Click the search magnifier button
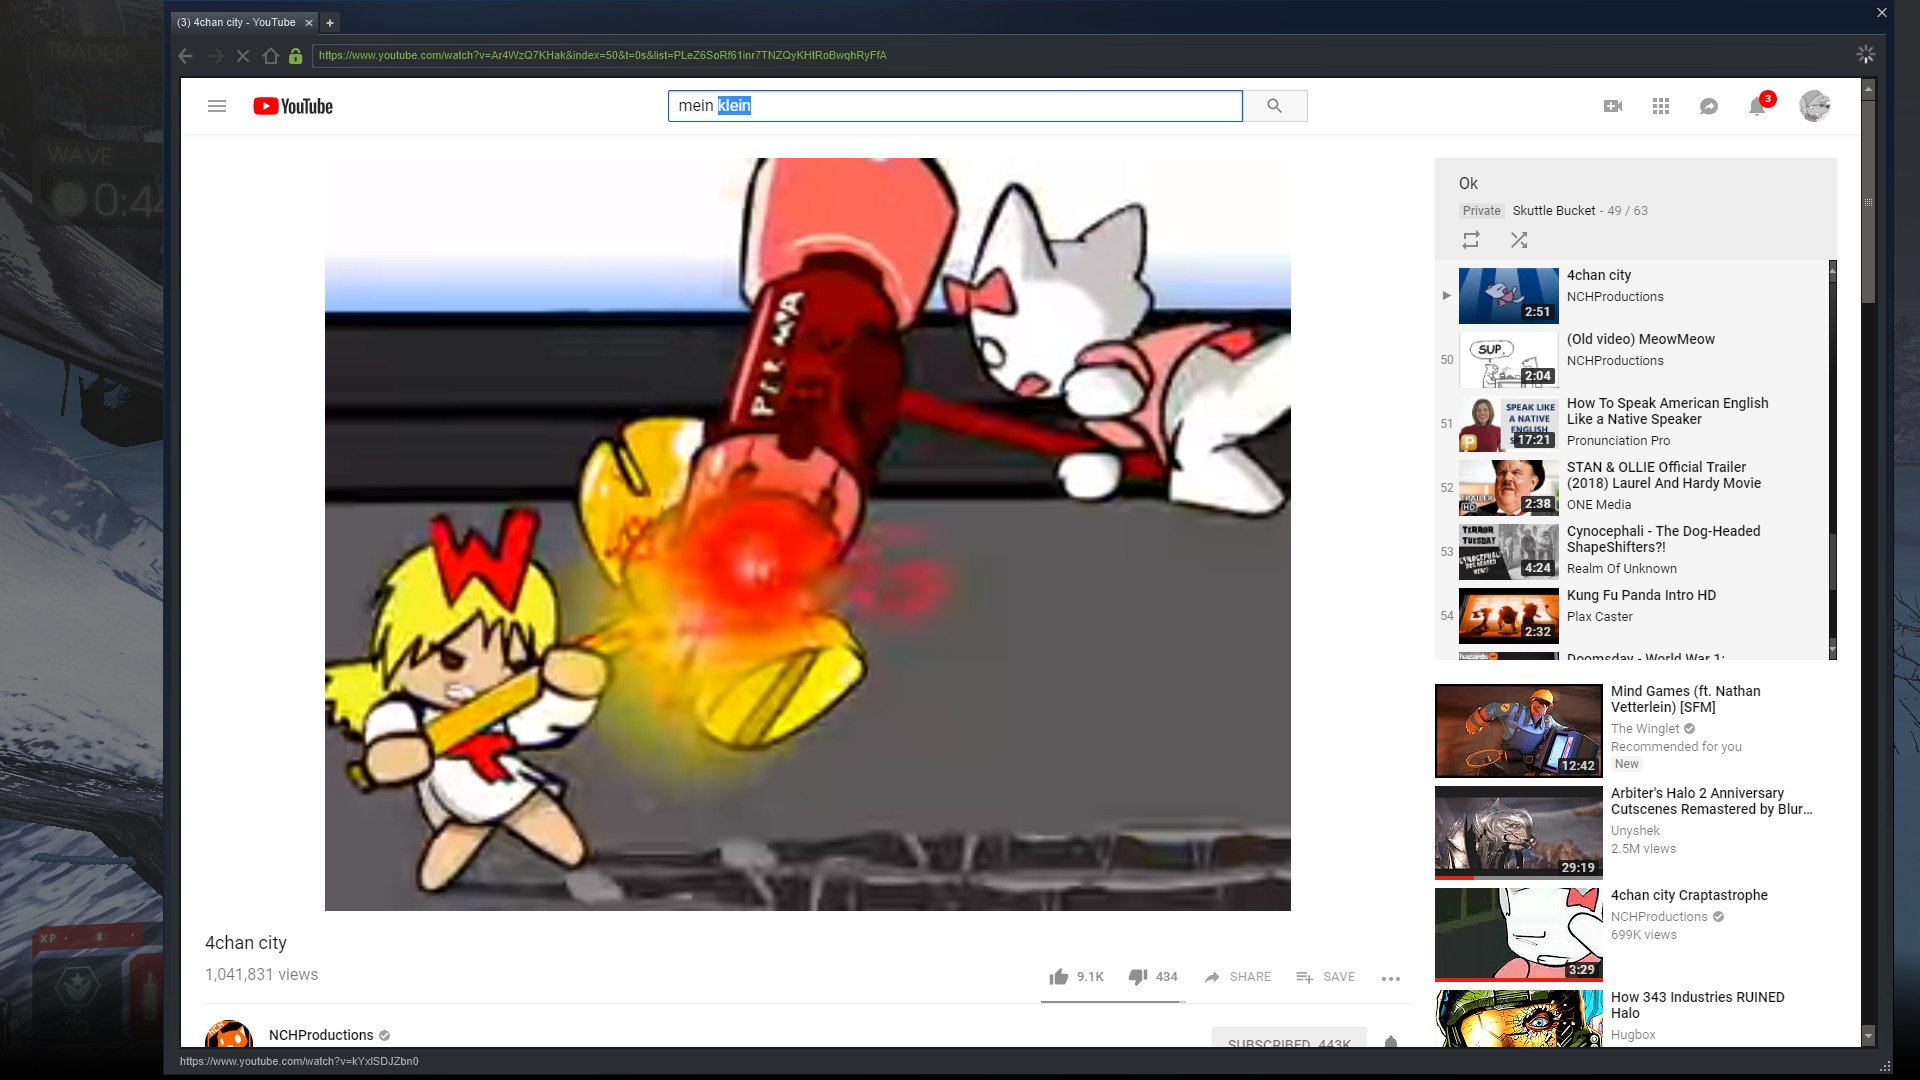This screenshot has width=1920, height=1080. [1274, 106]
